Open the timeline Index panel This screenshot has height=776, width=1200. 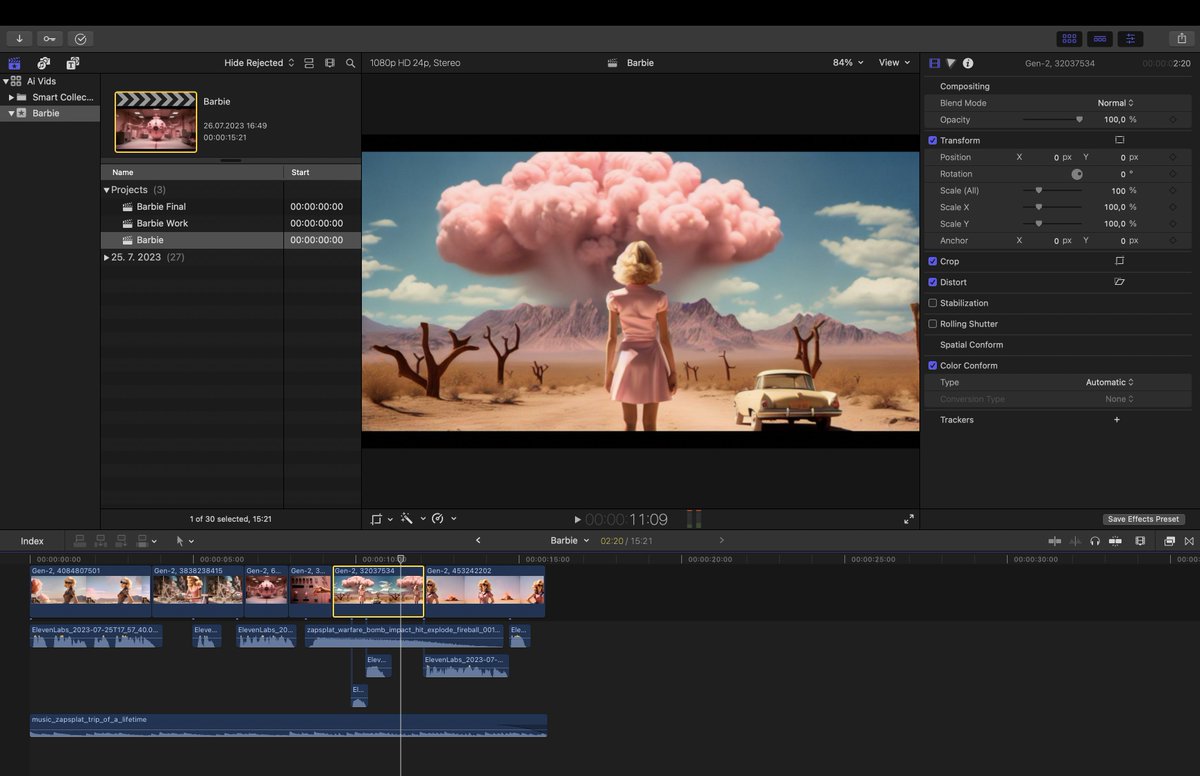(x=32, y=541)
